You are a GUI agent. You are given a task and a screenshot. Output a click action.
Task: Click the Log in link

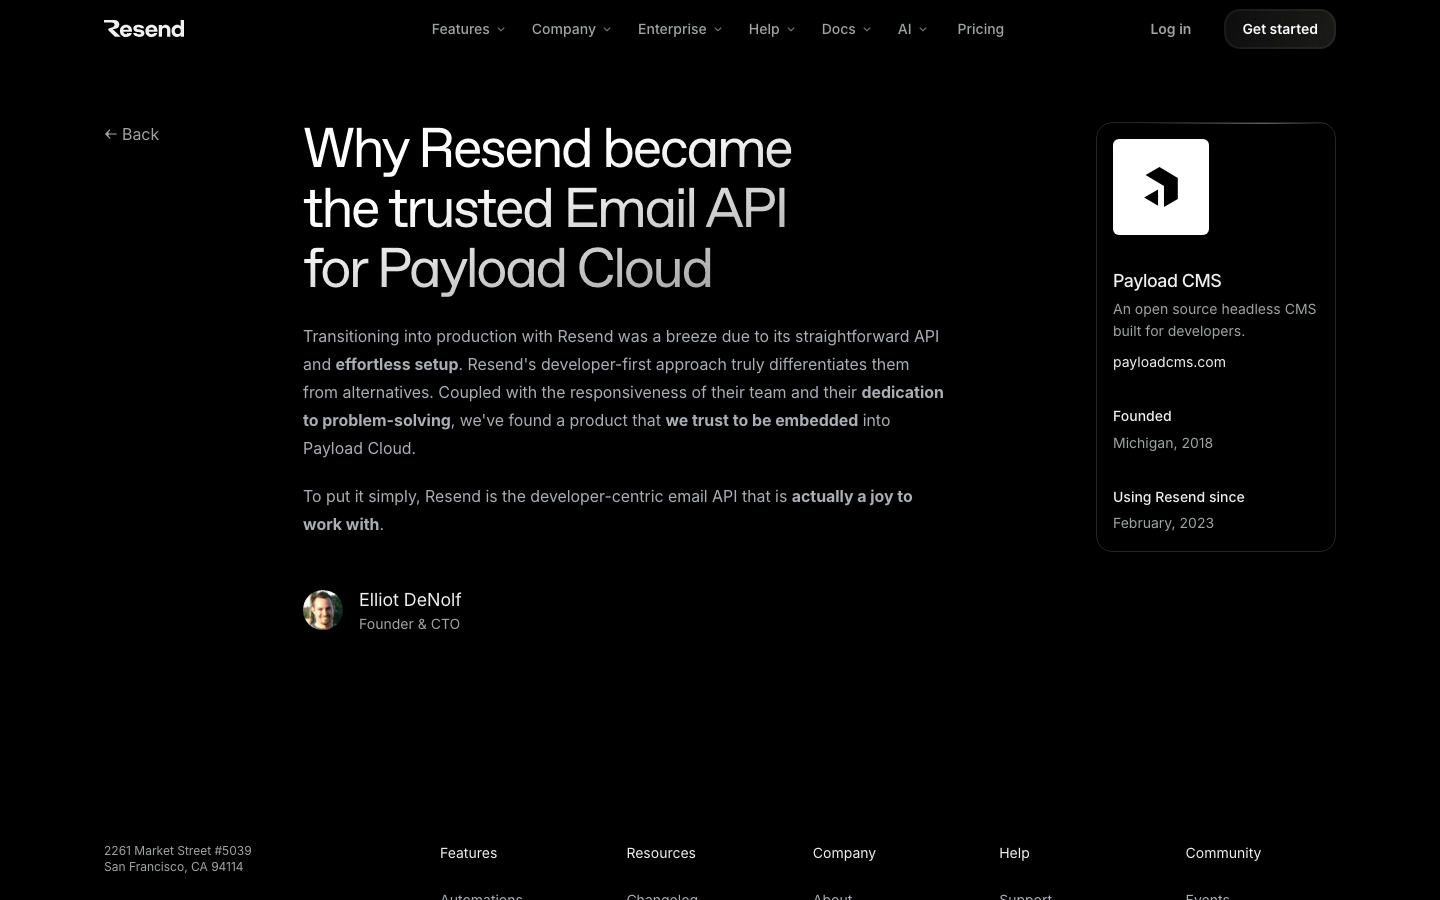(1170, 29)
